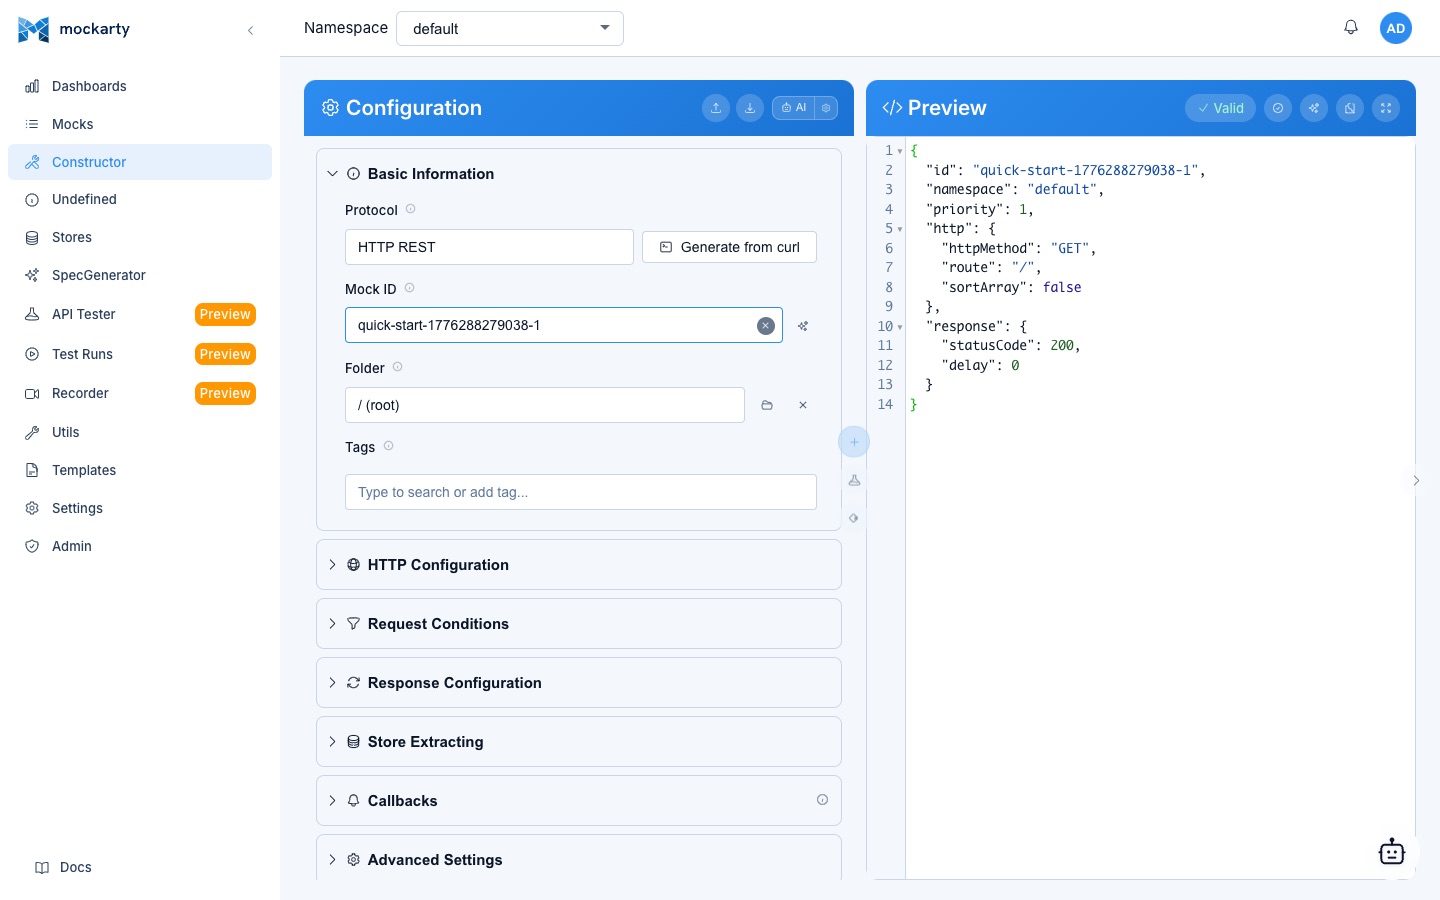Click the Folder / (root) field
Screen dimensions: 1440x900
(x=545, y=405)
